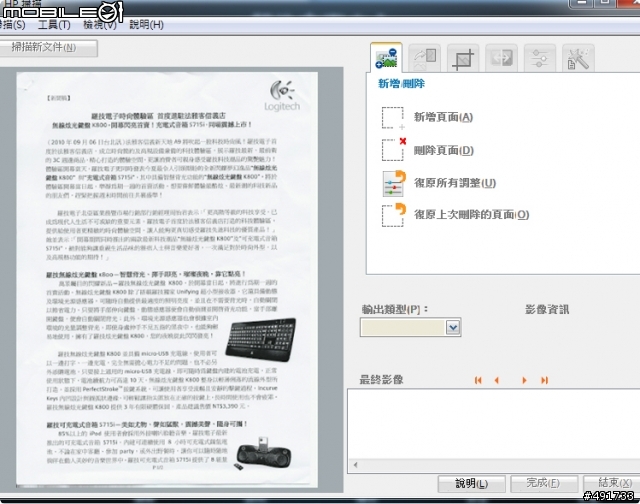Click the 復原所有調整 sliders icon
640x504 pixels.
[x=394, y=183]
